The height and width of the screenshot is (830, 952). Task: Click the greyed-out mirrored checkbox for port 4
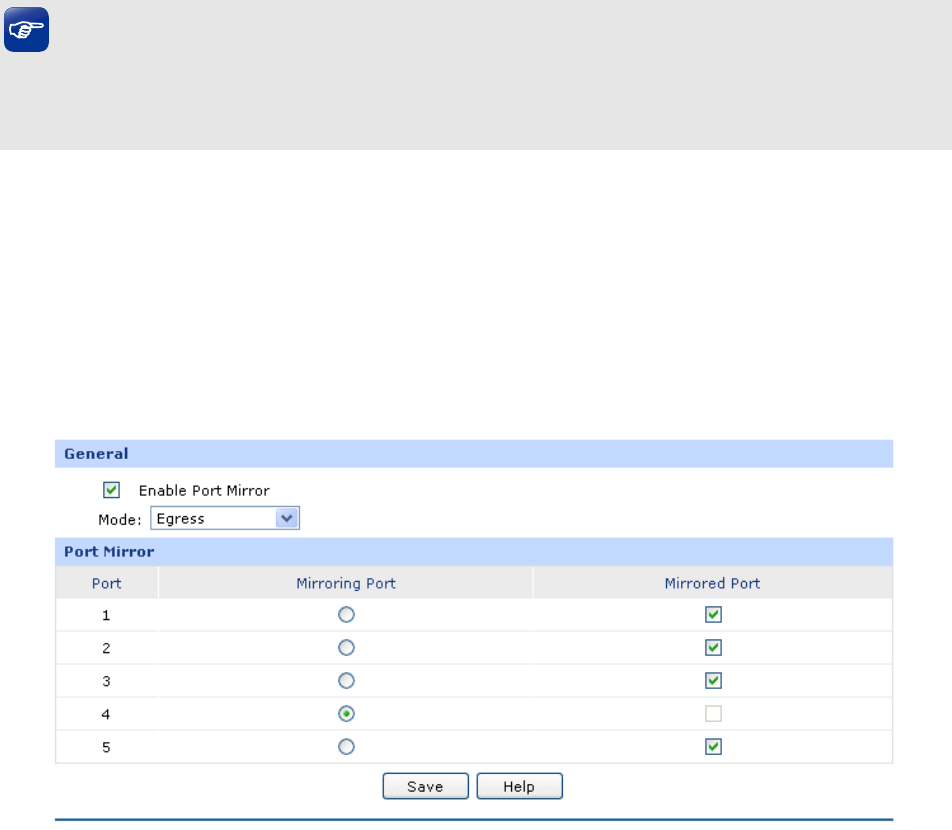(713, 714)
